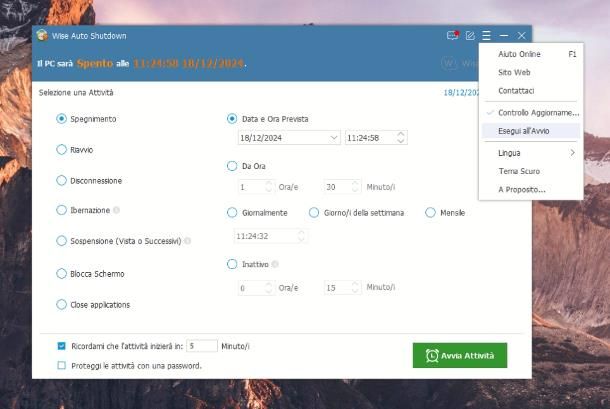The height and width of the screenshot is (409, 610).
Task: Click the Avvia Attività button
Action: [x=460, y=355]
